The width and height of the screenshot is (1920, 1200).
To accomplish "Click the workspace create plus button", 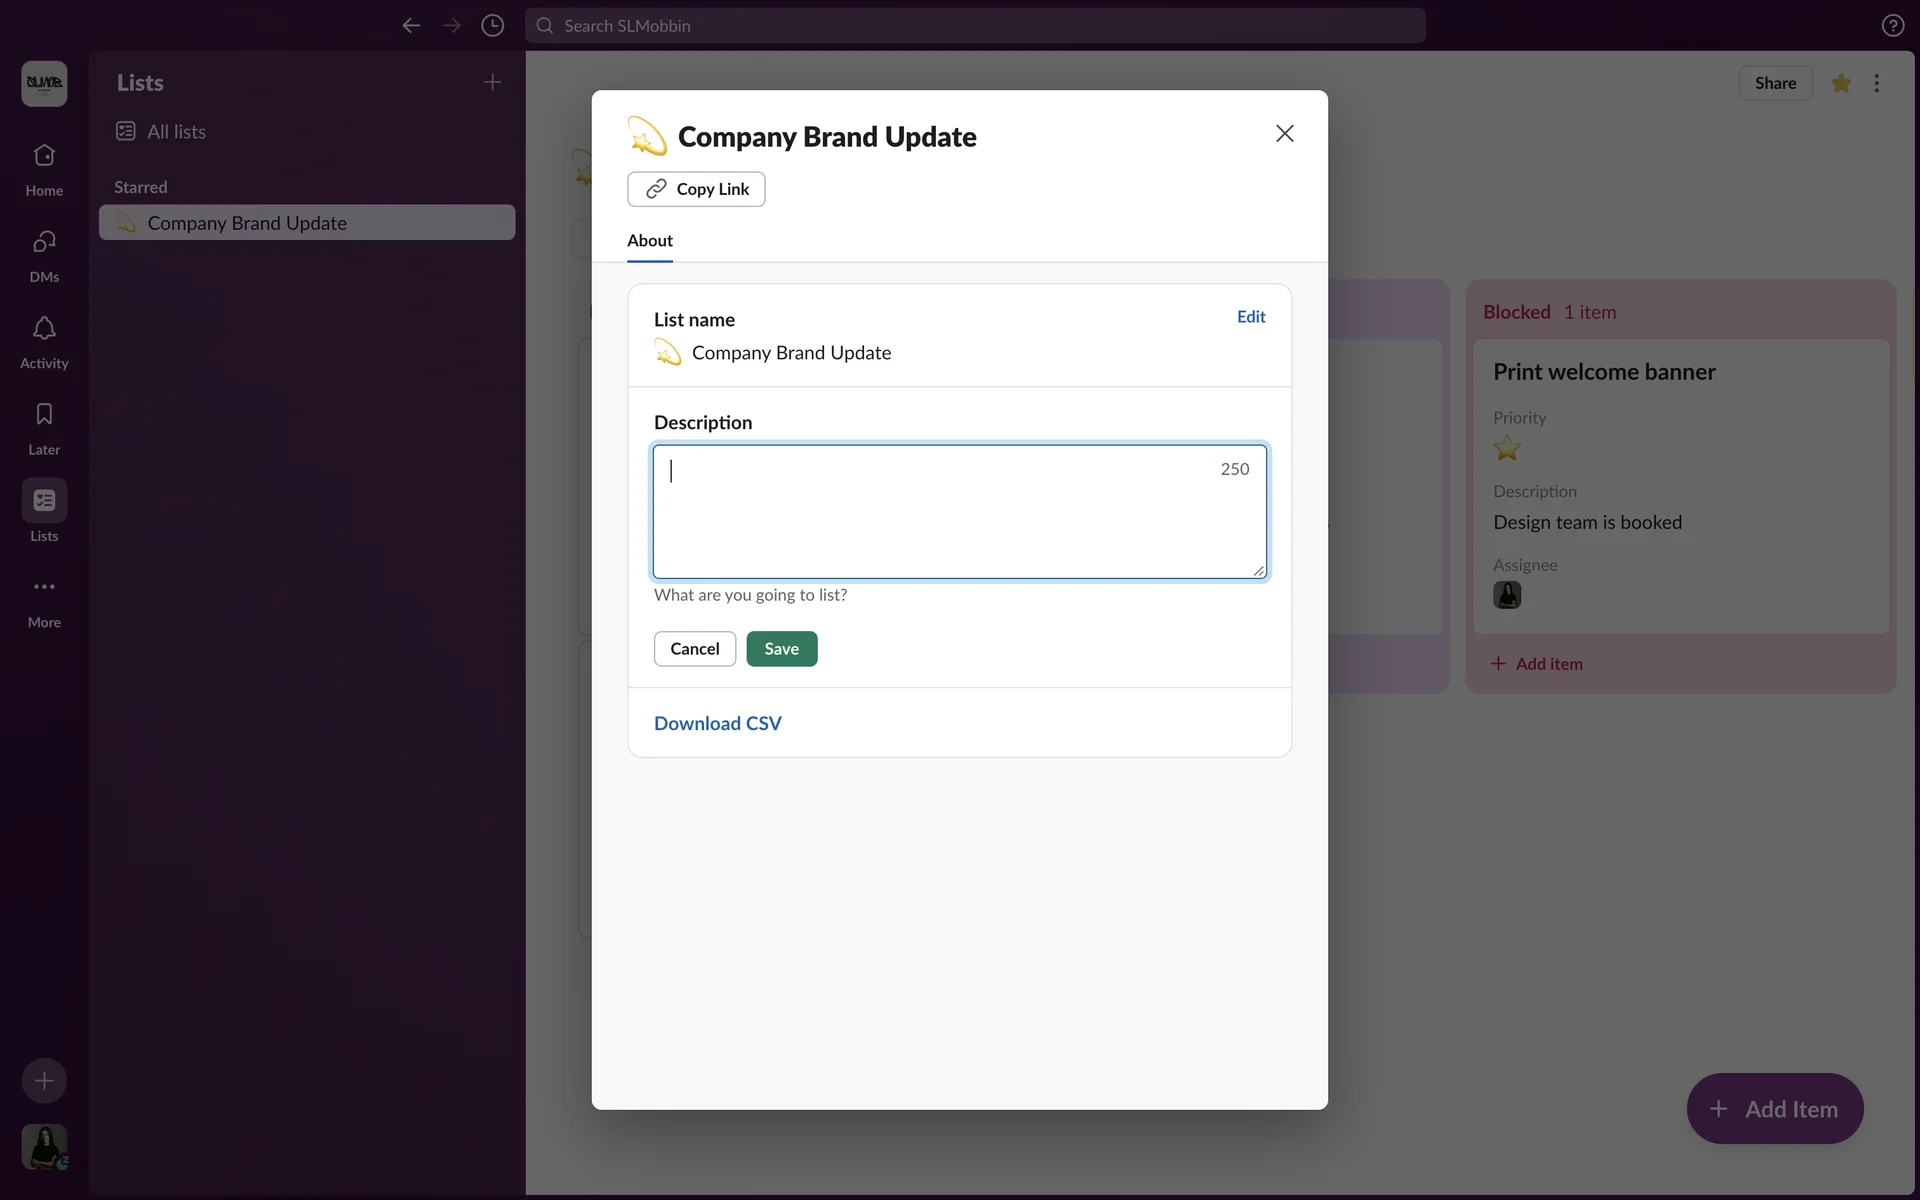I will tap(44, 1081).
